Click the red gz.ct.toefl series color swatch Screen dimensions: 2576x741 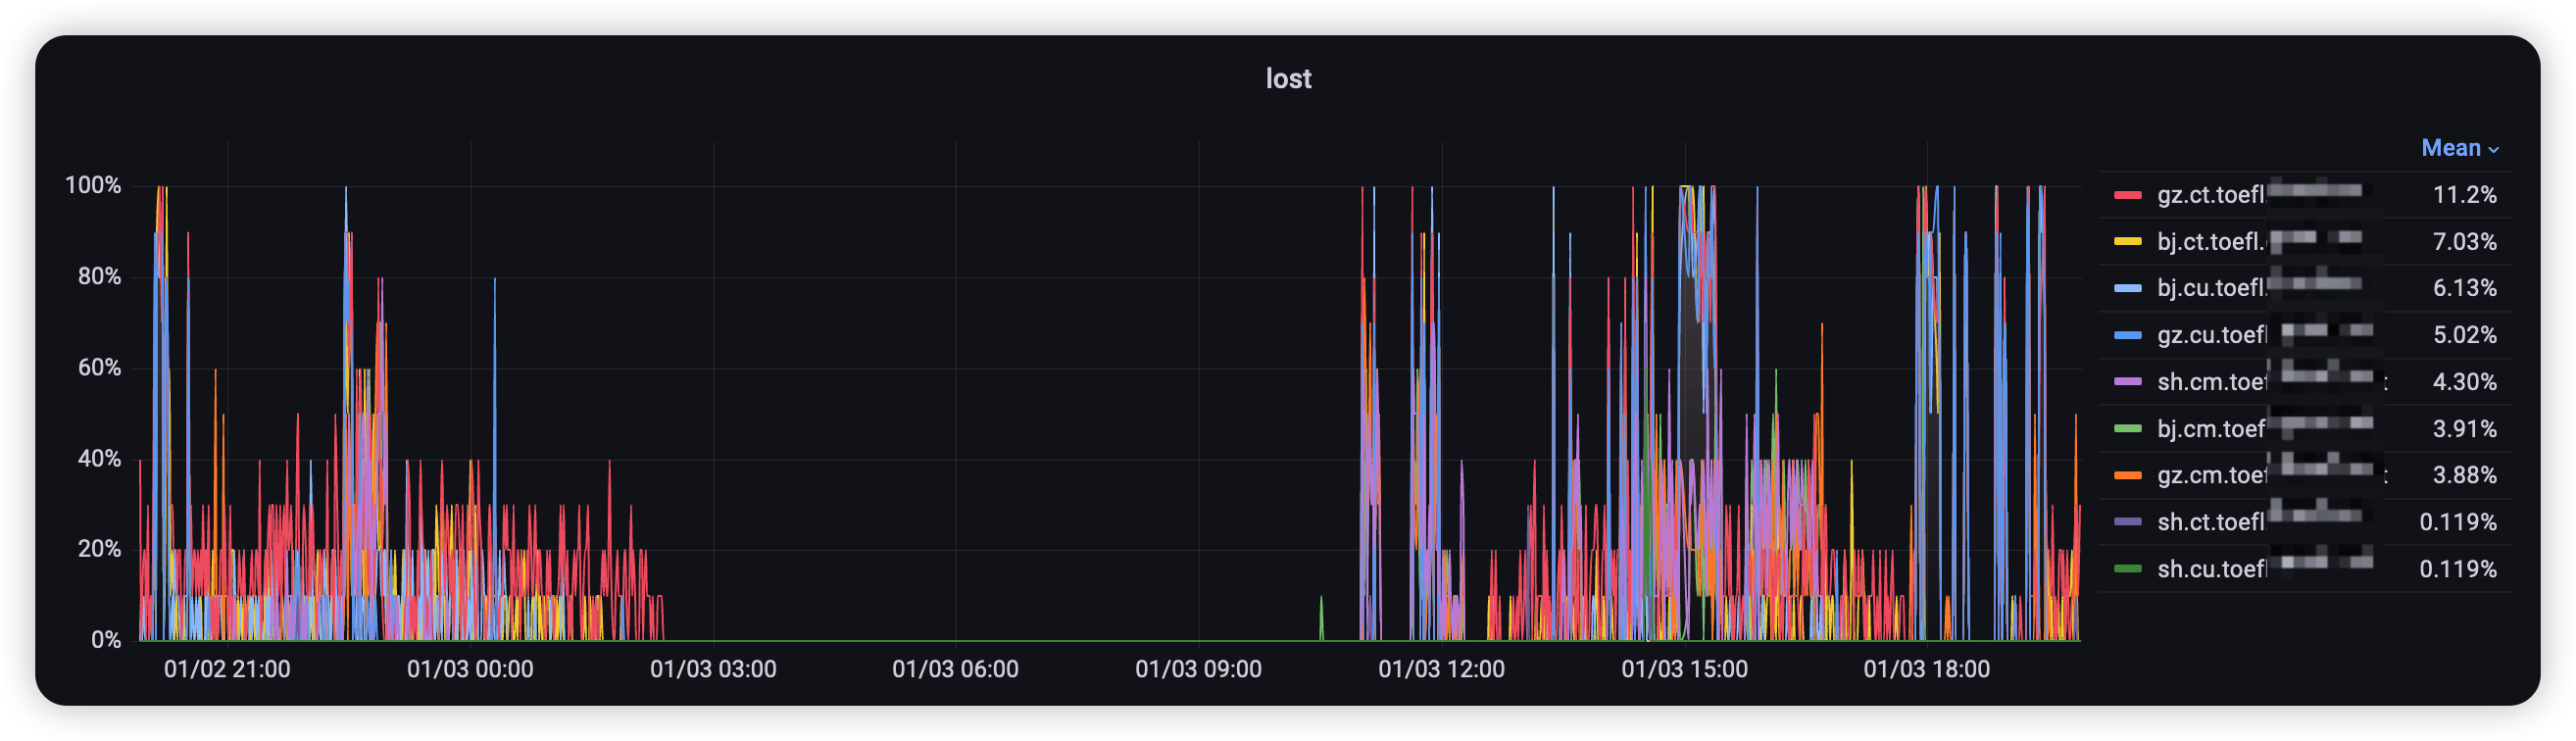2127,195
